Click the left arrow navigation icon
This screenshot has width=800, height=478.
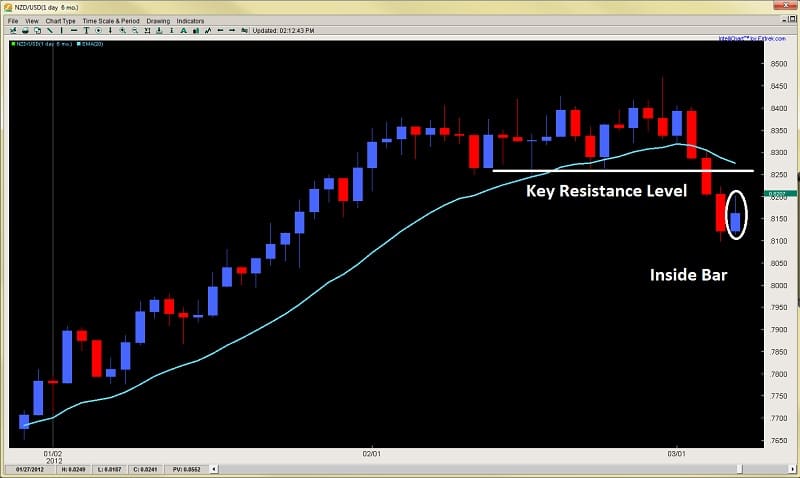[x=220, y=31]
